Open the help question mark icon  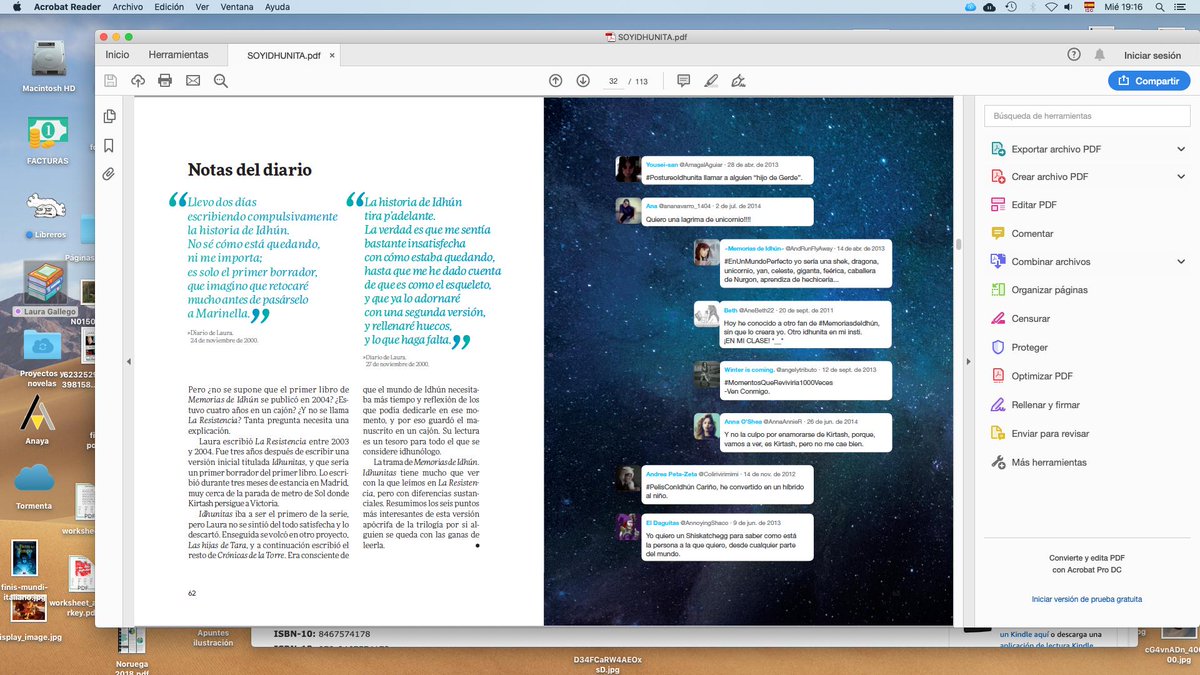coord(1074,55)
